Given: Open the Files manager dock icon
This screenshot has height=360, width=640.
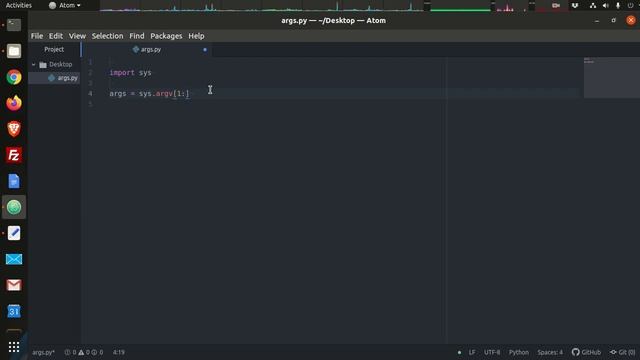Looking at the screenshot, I should point(14,51).
